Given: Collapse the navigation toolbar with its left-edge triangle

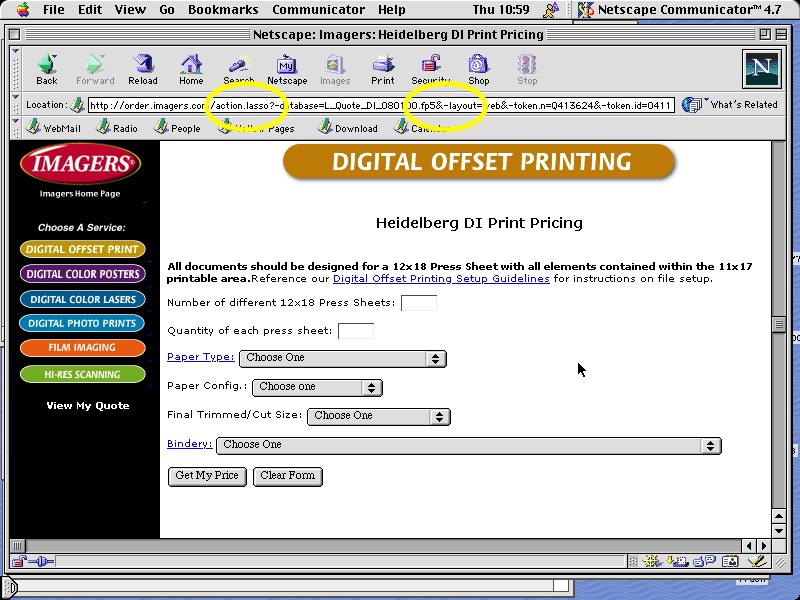Looking at the screenshot, I should coord(15,51).
